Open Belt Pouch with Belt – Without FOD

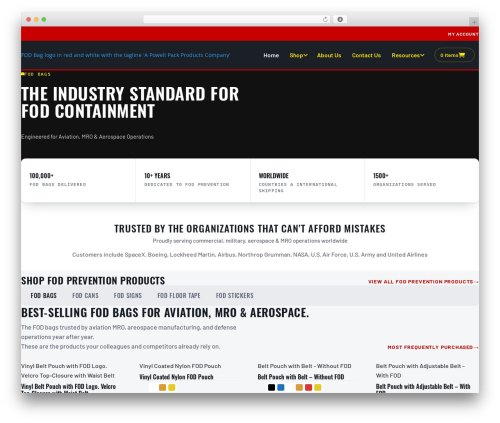301,377
